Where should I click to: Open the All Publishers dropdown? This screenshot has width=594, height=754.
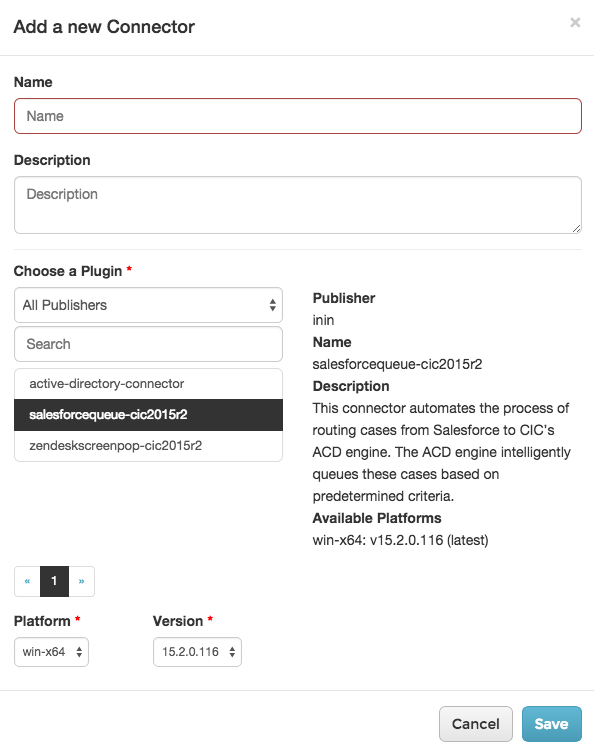click(x=148, y=305)
